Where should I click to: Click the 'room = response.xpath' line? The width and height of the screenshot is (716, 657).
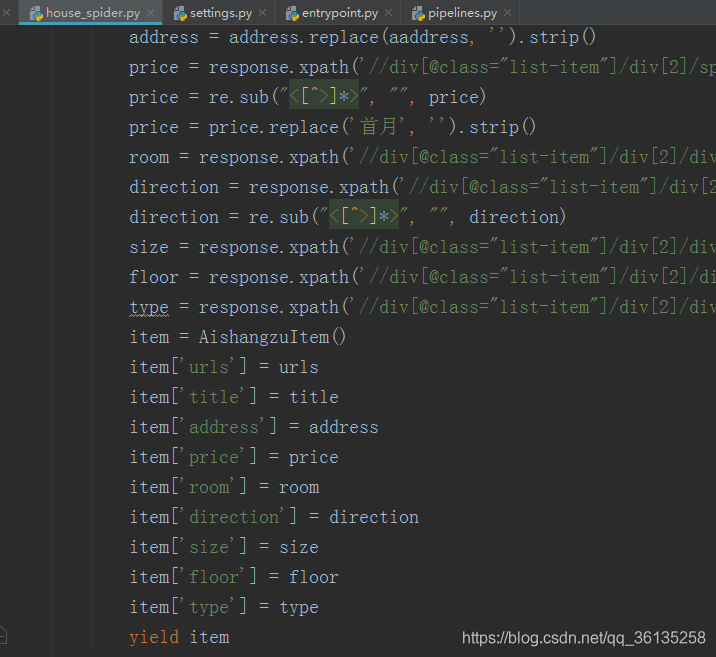click(x=422, y=157)
